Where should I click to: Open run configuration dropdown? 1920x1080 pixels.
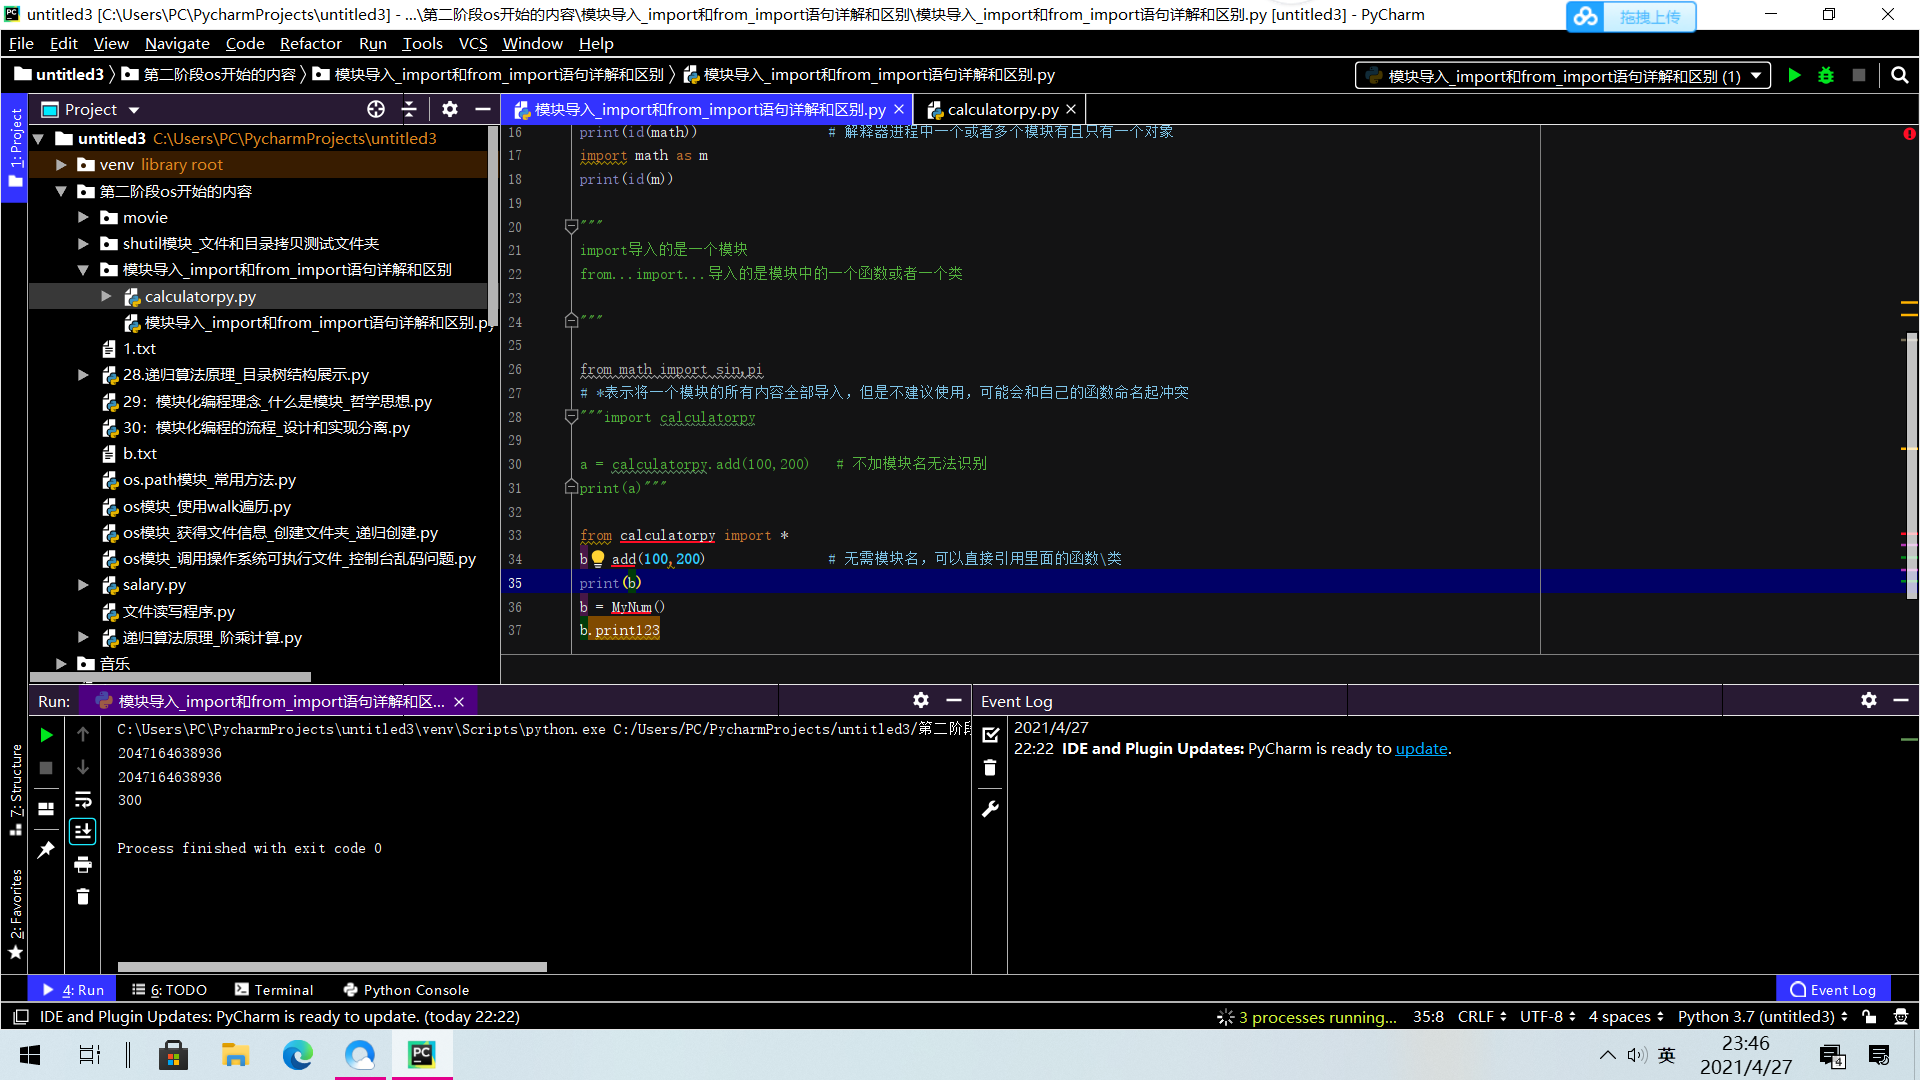(1562, 76)
